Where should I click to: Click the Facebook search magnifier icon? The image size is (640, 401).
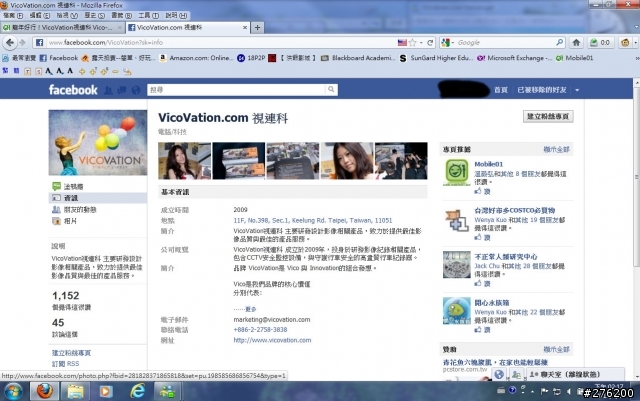(331, 89)
